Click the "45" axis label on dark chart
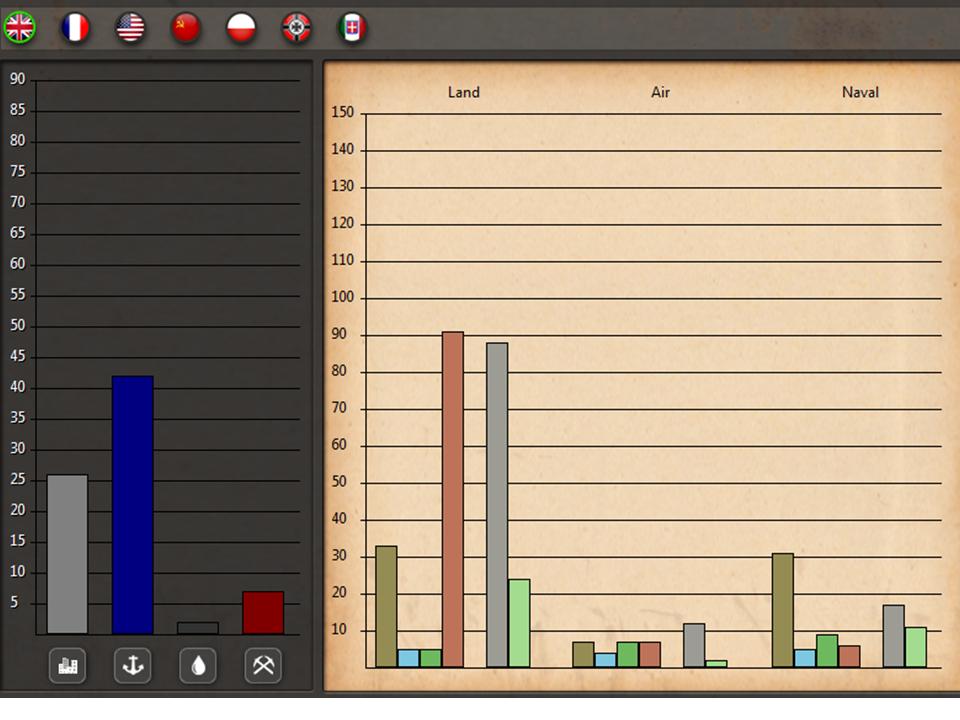The height and width of the screenshot is (720, 960). pyautogui.click(x=18, y=356)
